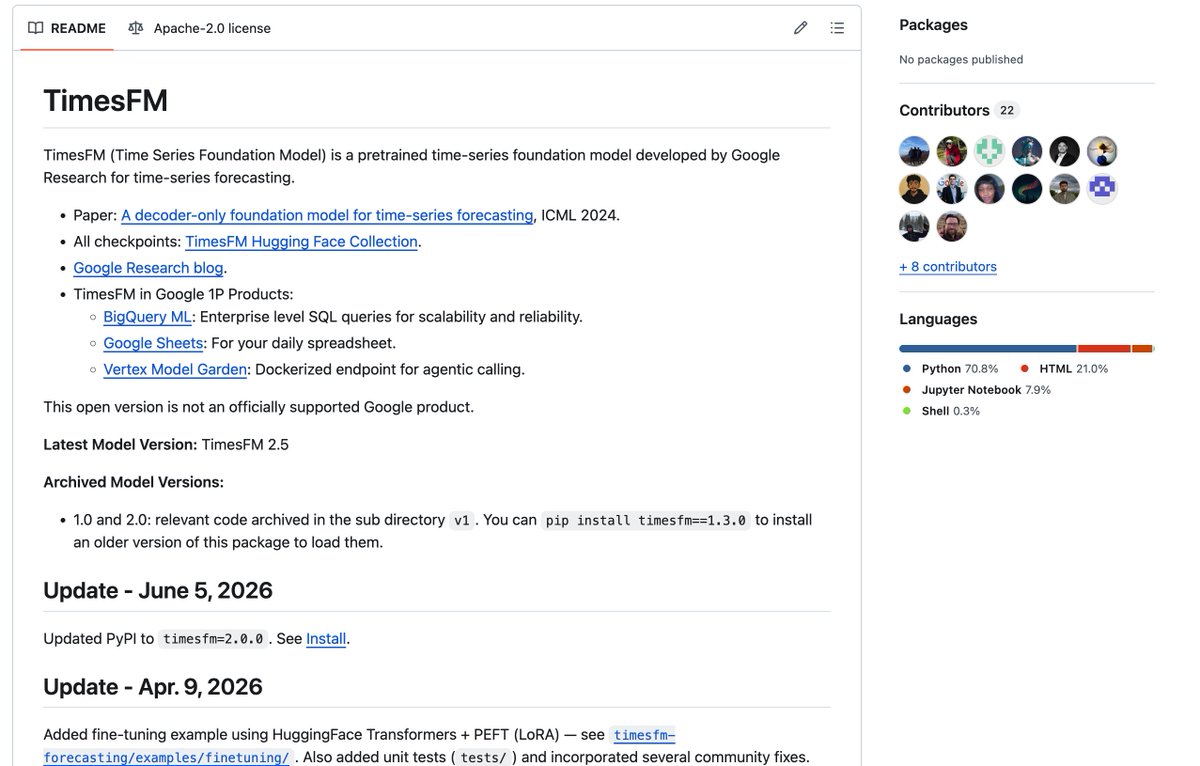Open the BigQuery ML link
Screen dimensions: 1200x766
(147, 317)
